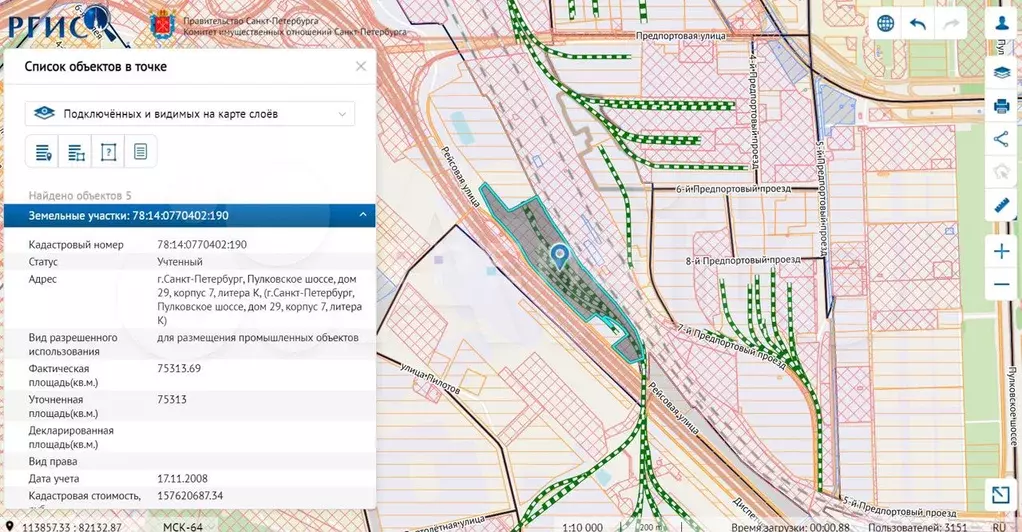
Task: Zoom out on the map
Action: [x=1002, y=284]
